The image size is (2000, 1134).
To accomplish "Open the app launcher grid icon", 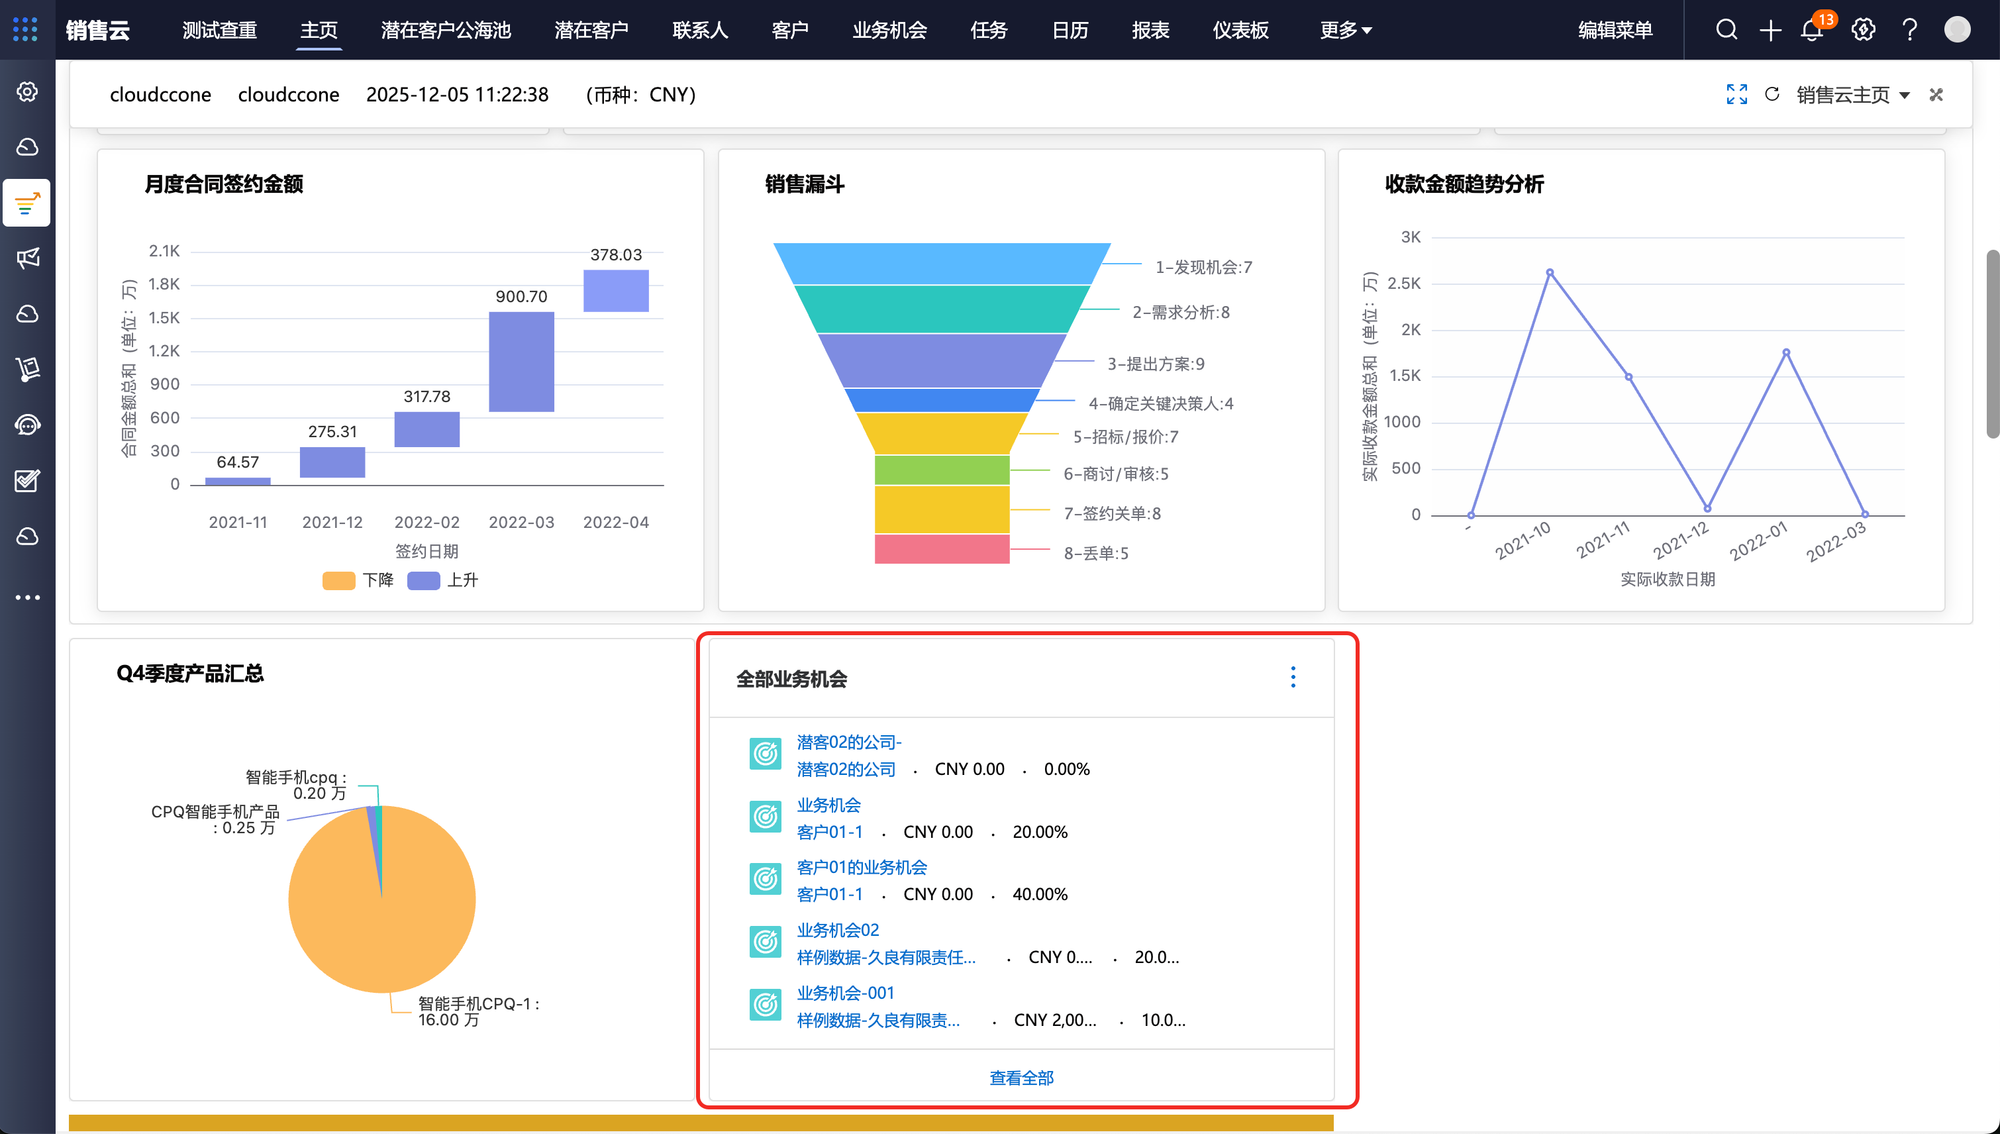I will tap(26, 30).
